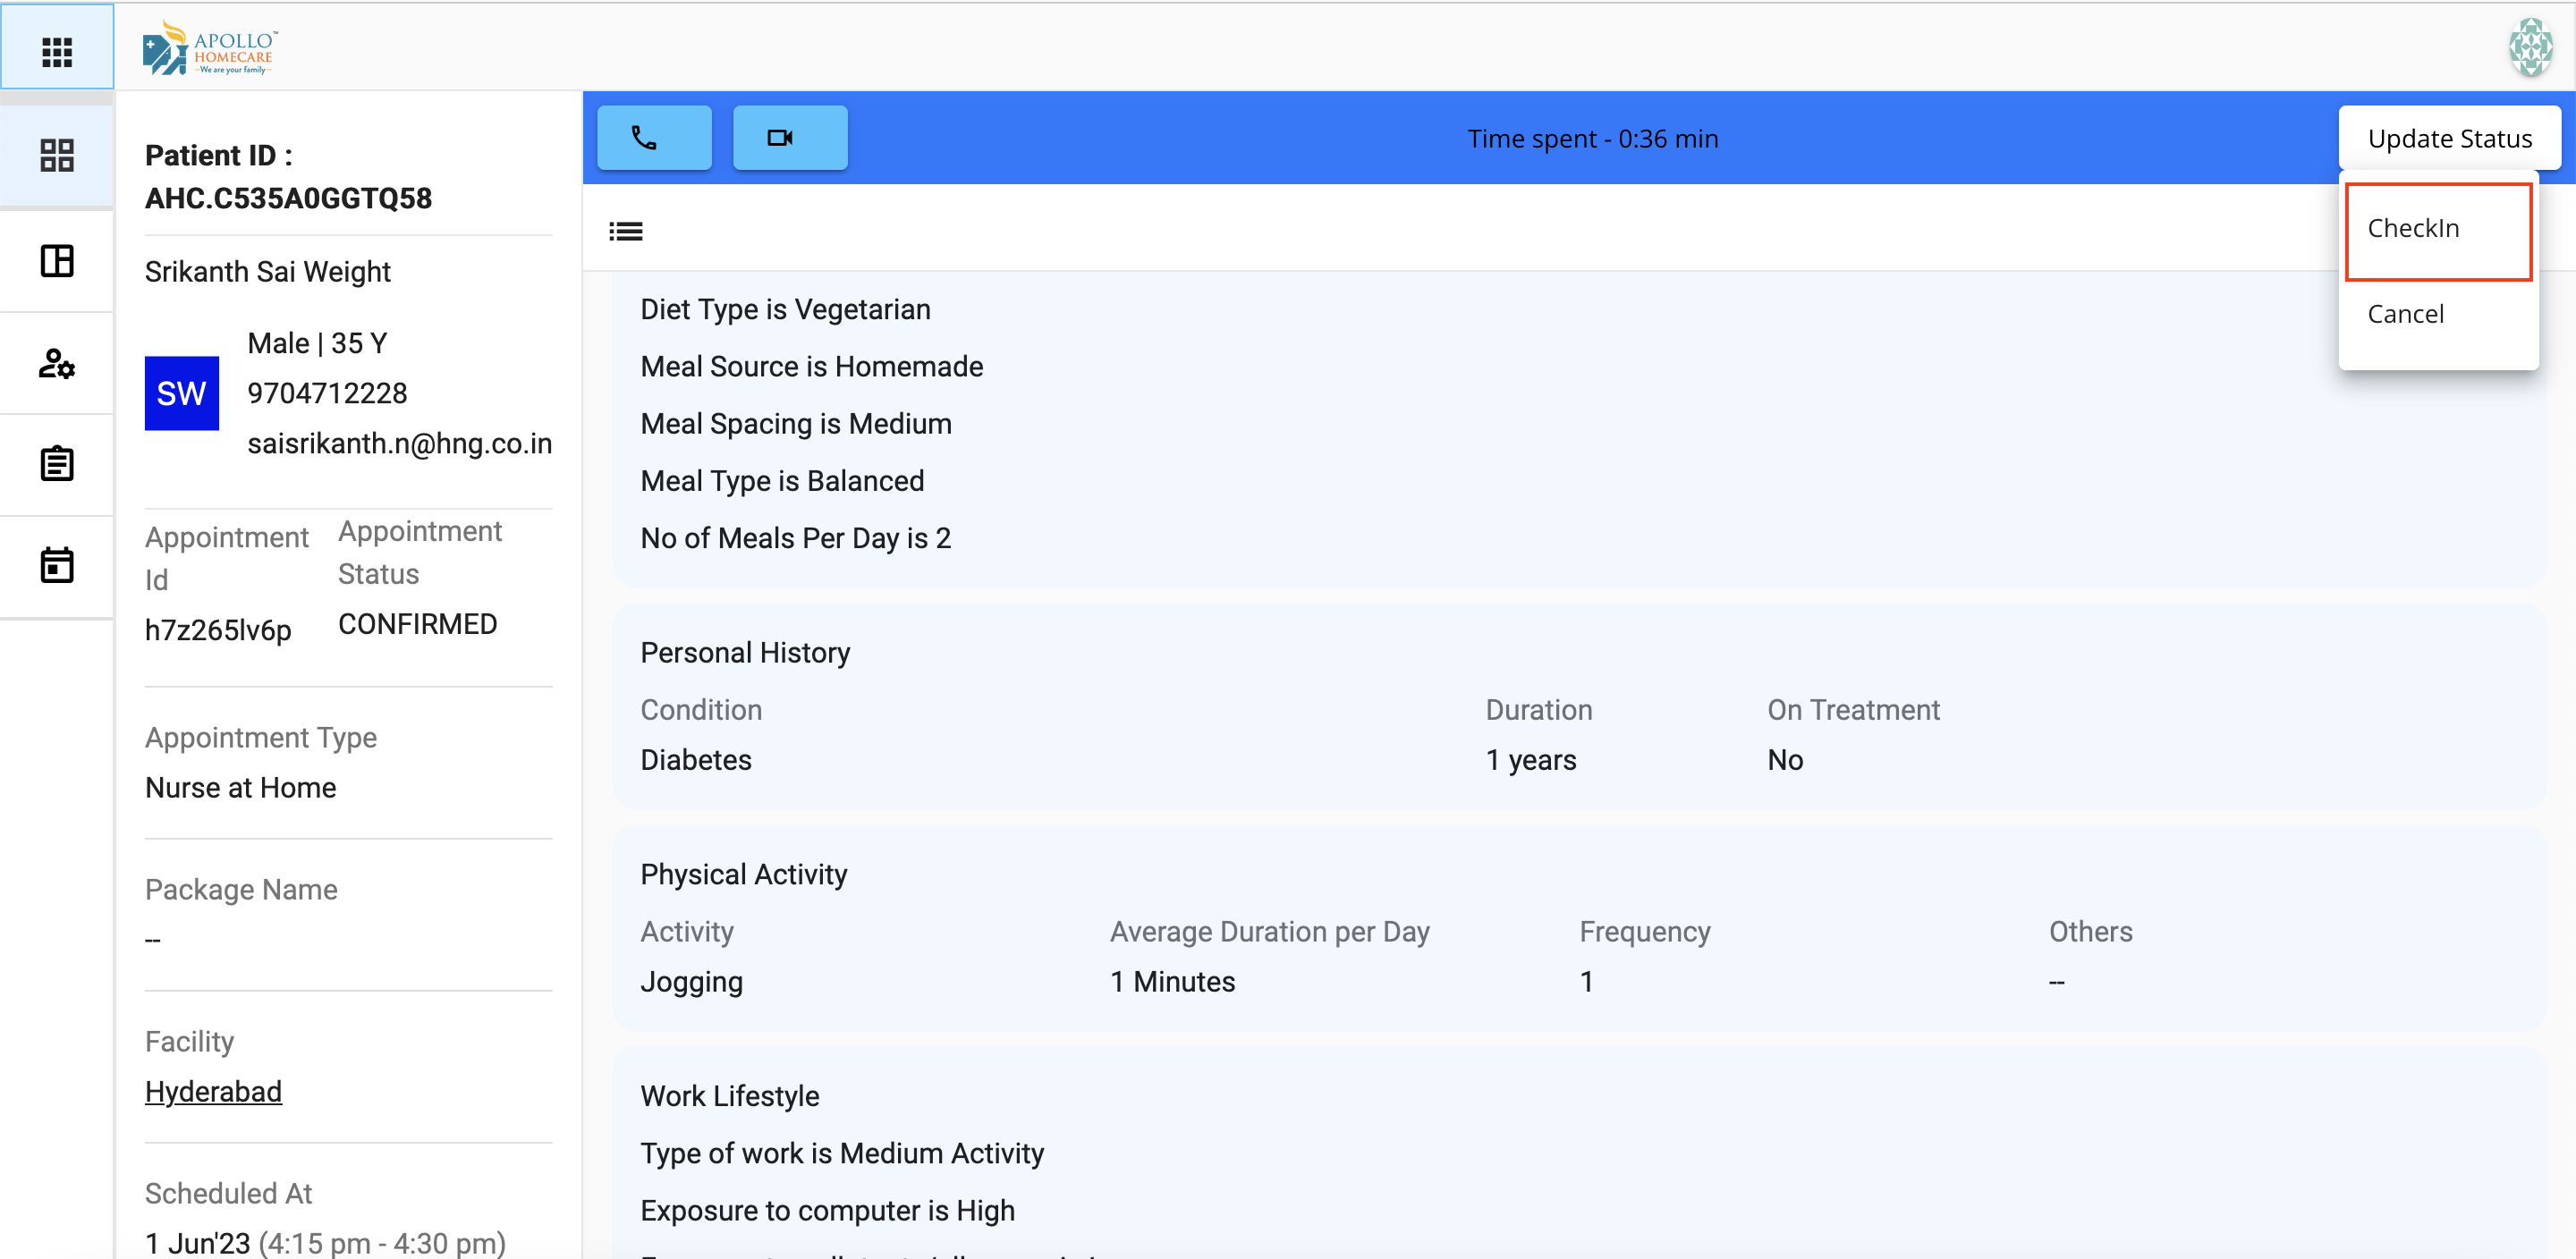
Task: Open the Hyderabad facility link
Action: point(213,1091)
